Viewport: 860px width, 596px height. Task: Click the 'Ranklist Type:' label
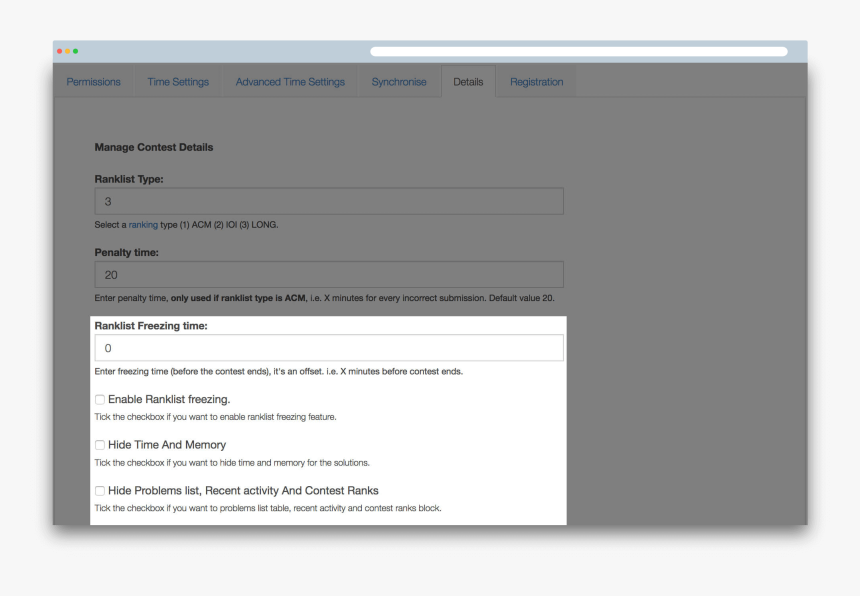tap(129, 179)
